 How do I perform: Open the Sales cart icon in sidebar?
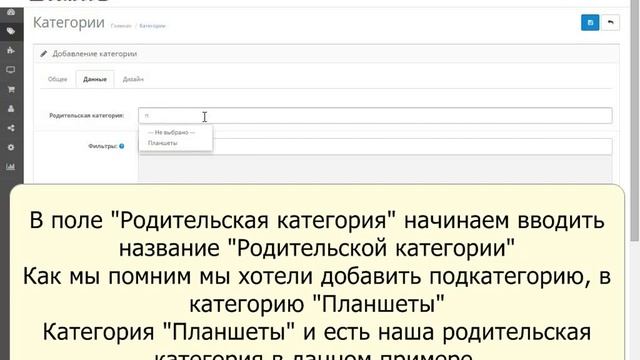pyautogui.click(x=11, y=89)
